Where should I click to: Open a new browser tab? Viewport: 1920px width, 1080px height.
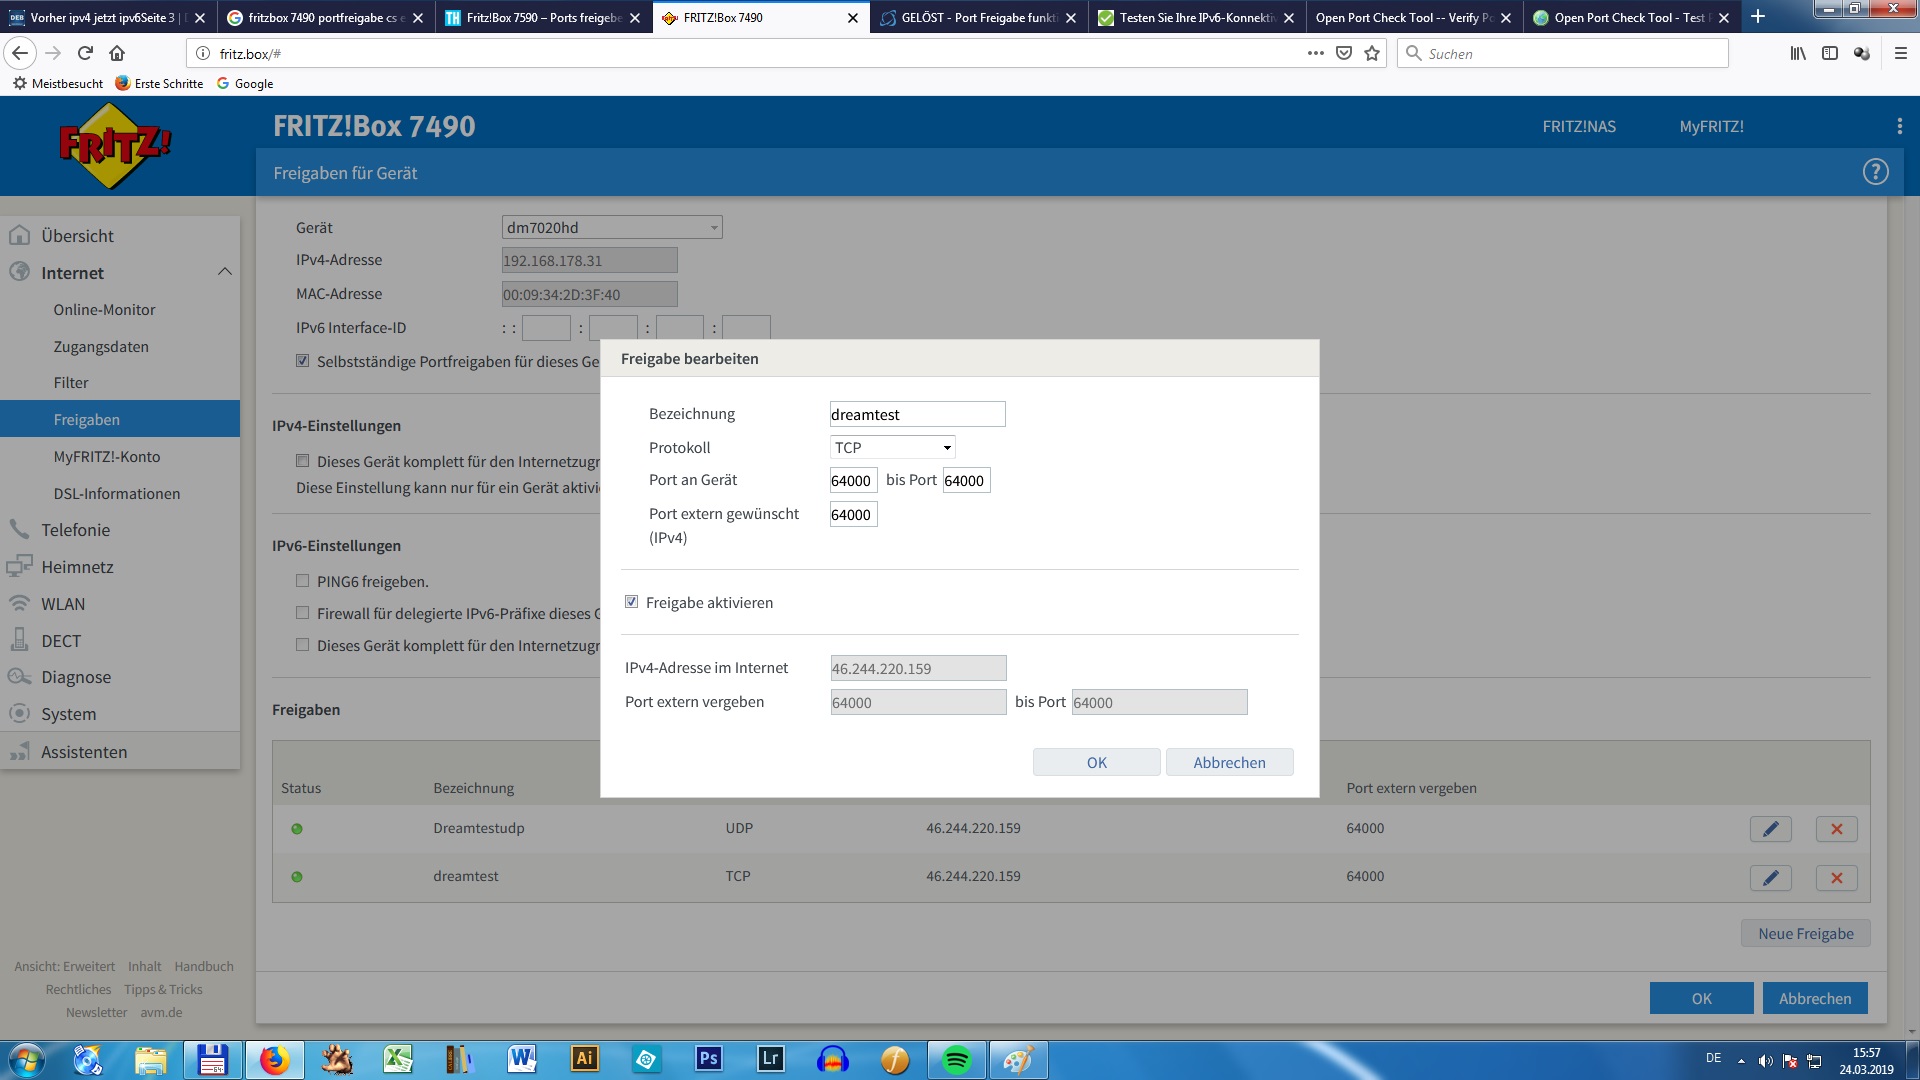pyautogui.click(x=1758, y=17)
